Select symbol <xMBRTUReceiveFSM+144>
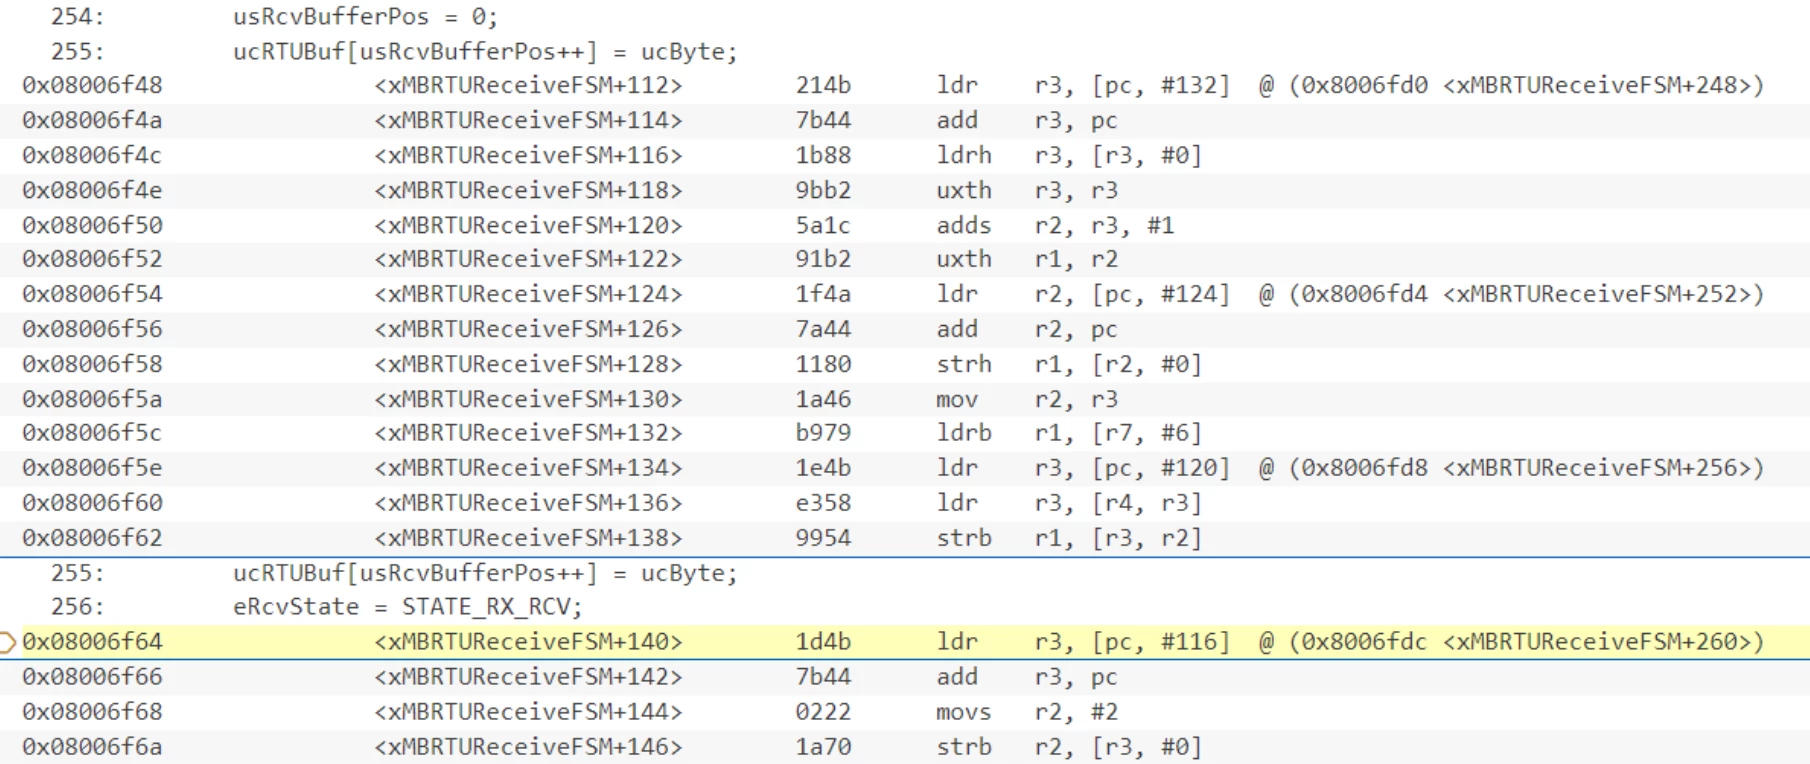Screen dimensions: 1810x764 pyautogui.click(x=528, y=713)
